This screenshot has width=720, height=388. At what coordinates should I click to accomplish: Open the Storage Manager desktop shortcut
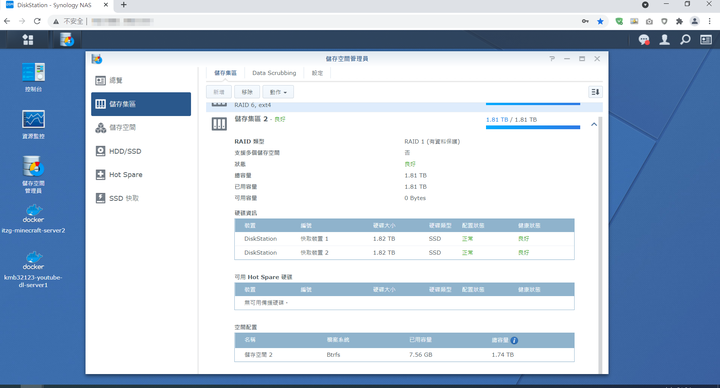click(34, 174)
